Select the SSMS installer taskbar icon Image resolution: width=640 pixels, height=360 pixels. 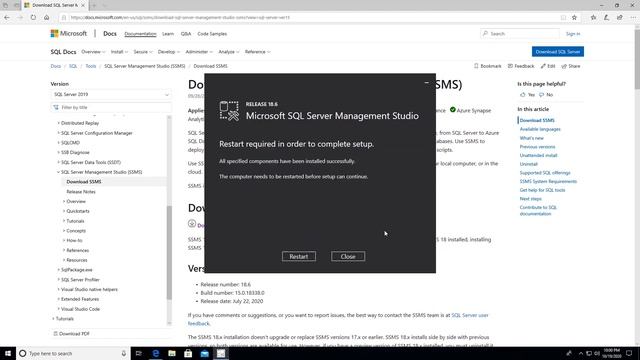pos(221,353)
